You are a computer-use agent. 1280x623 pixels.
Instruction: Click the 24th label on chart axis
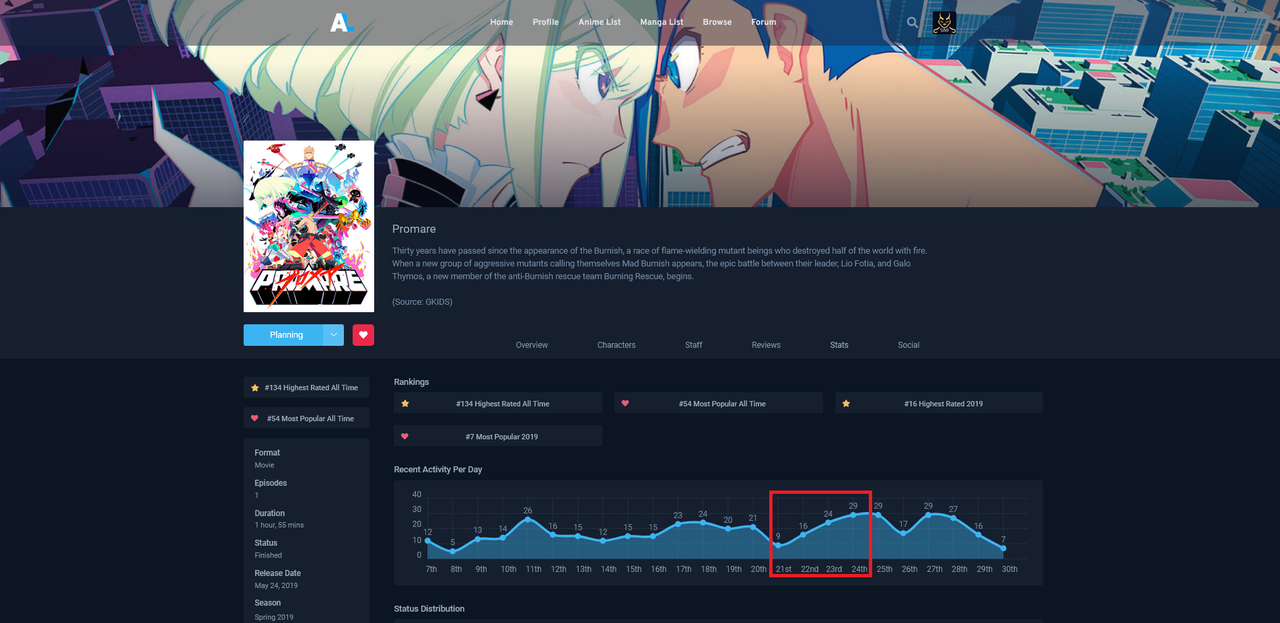point(859,569)
